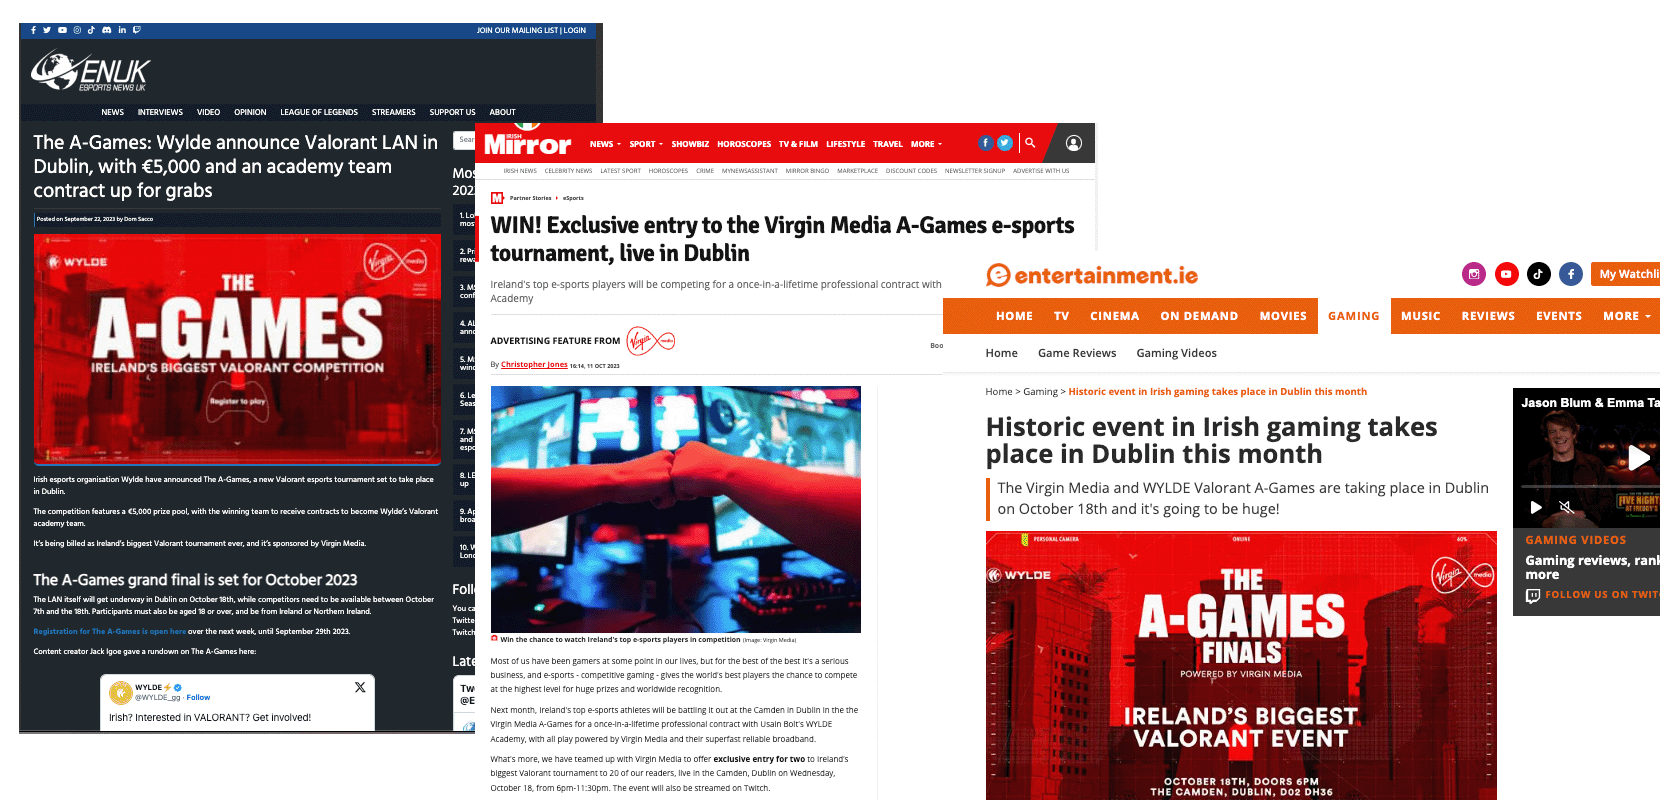Viewport: 1660px width, 800px height.
Task: Click 'Registration for The A-Games is open here' link
Action: pos(110,631)
